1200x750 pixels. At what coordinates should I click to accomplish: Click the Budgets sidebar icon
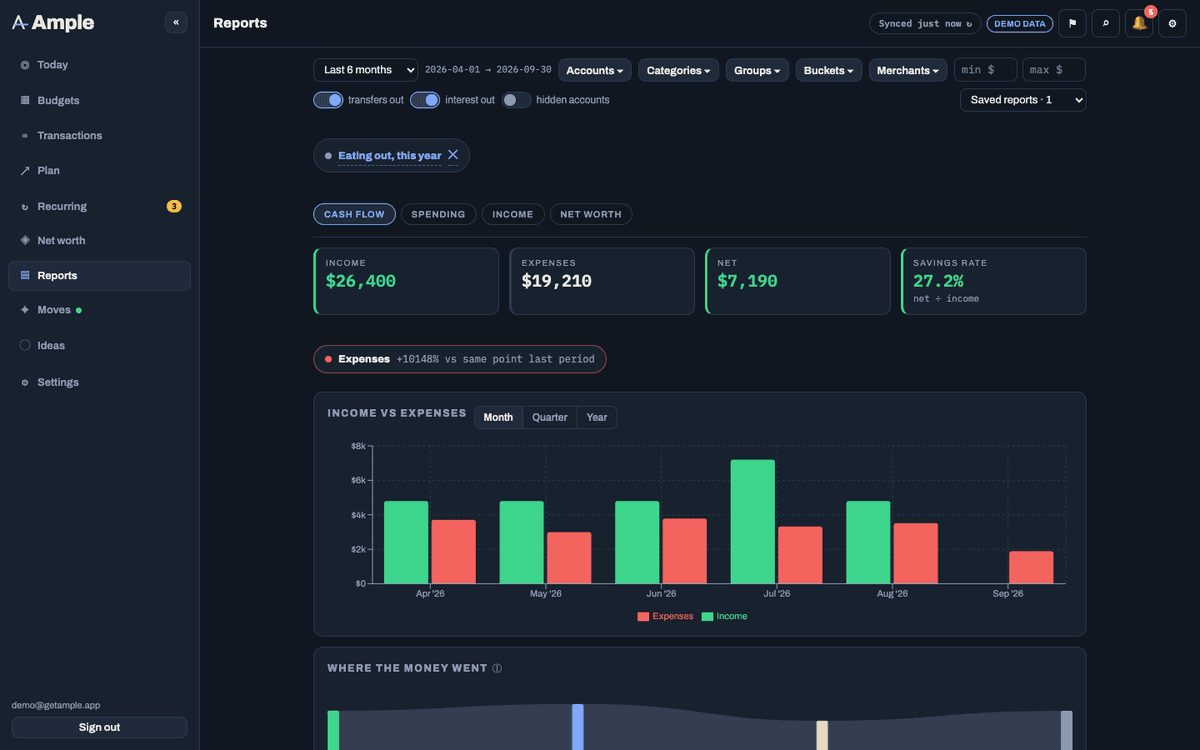tap(25, 100)
